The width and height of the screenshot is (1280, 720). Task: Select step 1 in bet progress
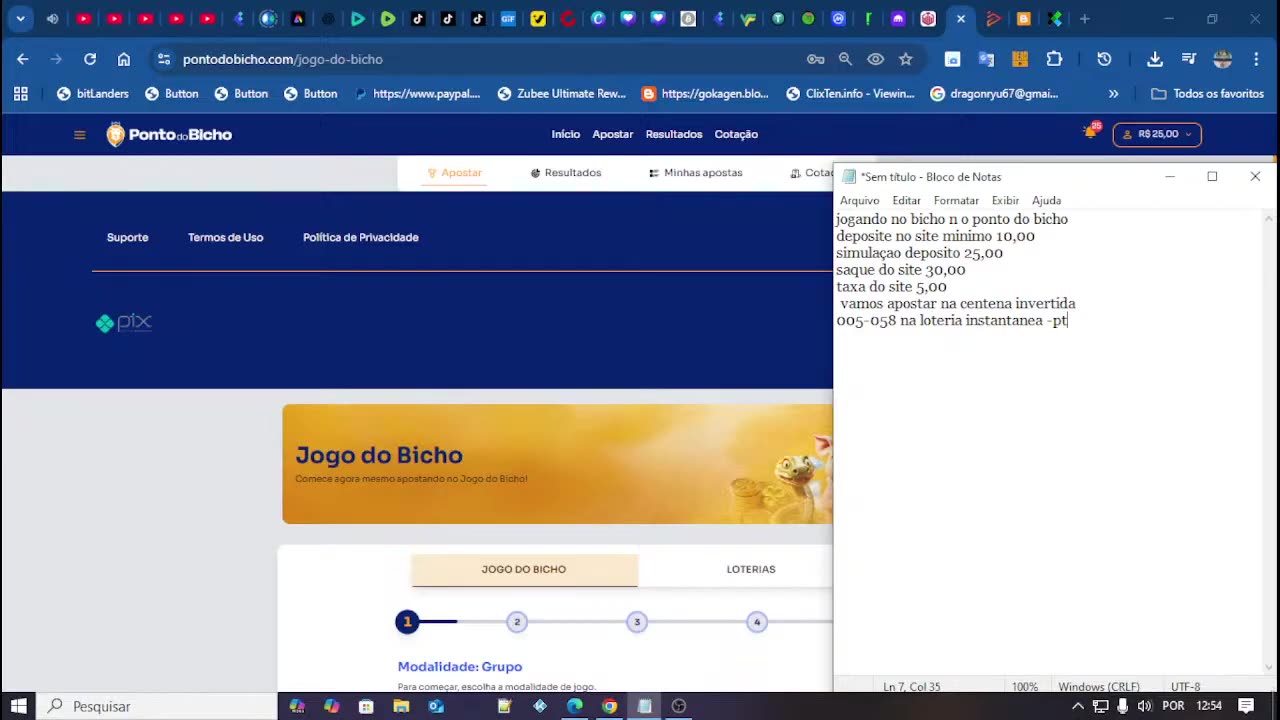407,622
